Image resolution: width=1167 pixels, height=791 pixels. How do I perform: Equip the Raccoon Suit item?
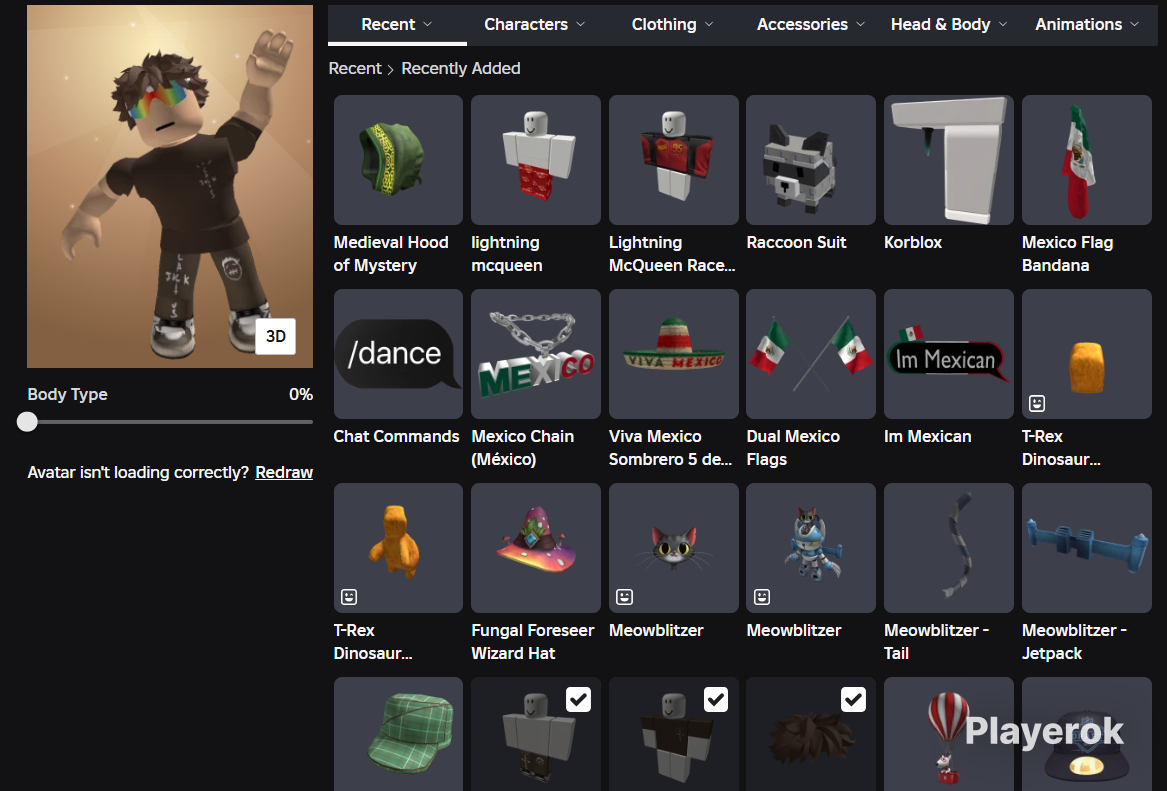[810, 160]
